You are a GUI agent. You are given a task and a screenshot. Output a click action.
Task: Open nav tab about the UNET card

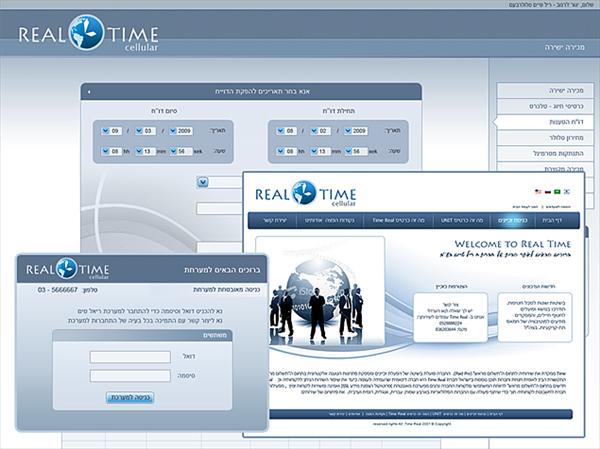pos(462,220)
